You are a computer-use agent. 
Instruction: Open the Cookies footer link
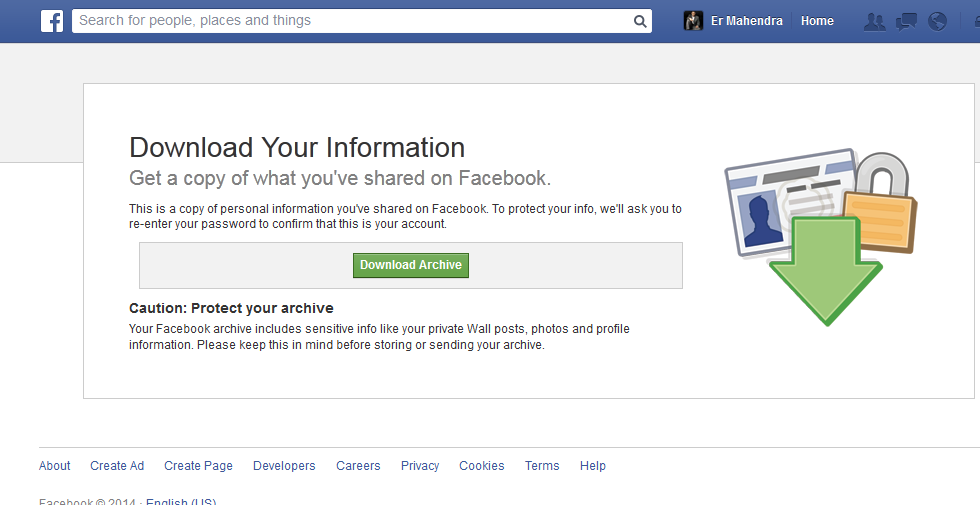(x=481, y=466)
